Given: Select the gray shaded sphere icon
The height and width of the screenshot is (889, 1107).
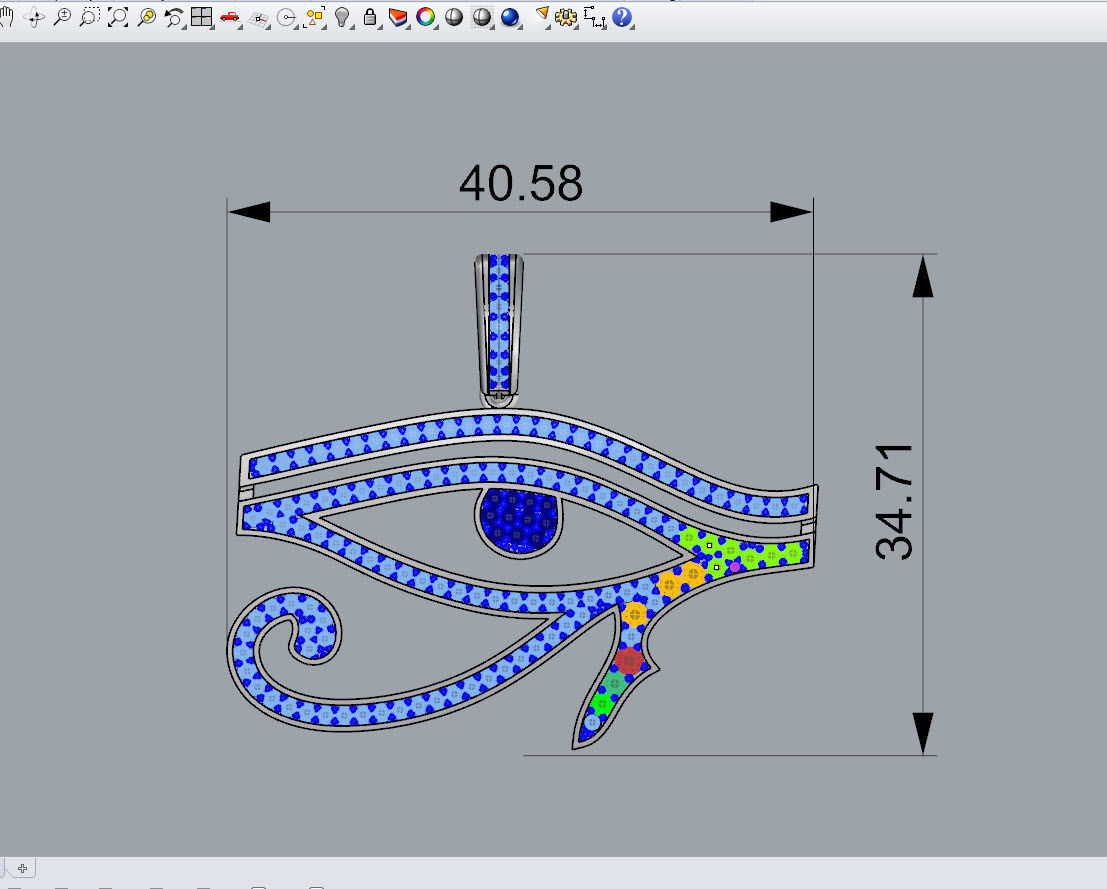Looking at the screenshot, I should [454, 17].
